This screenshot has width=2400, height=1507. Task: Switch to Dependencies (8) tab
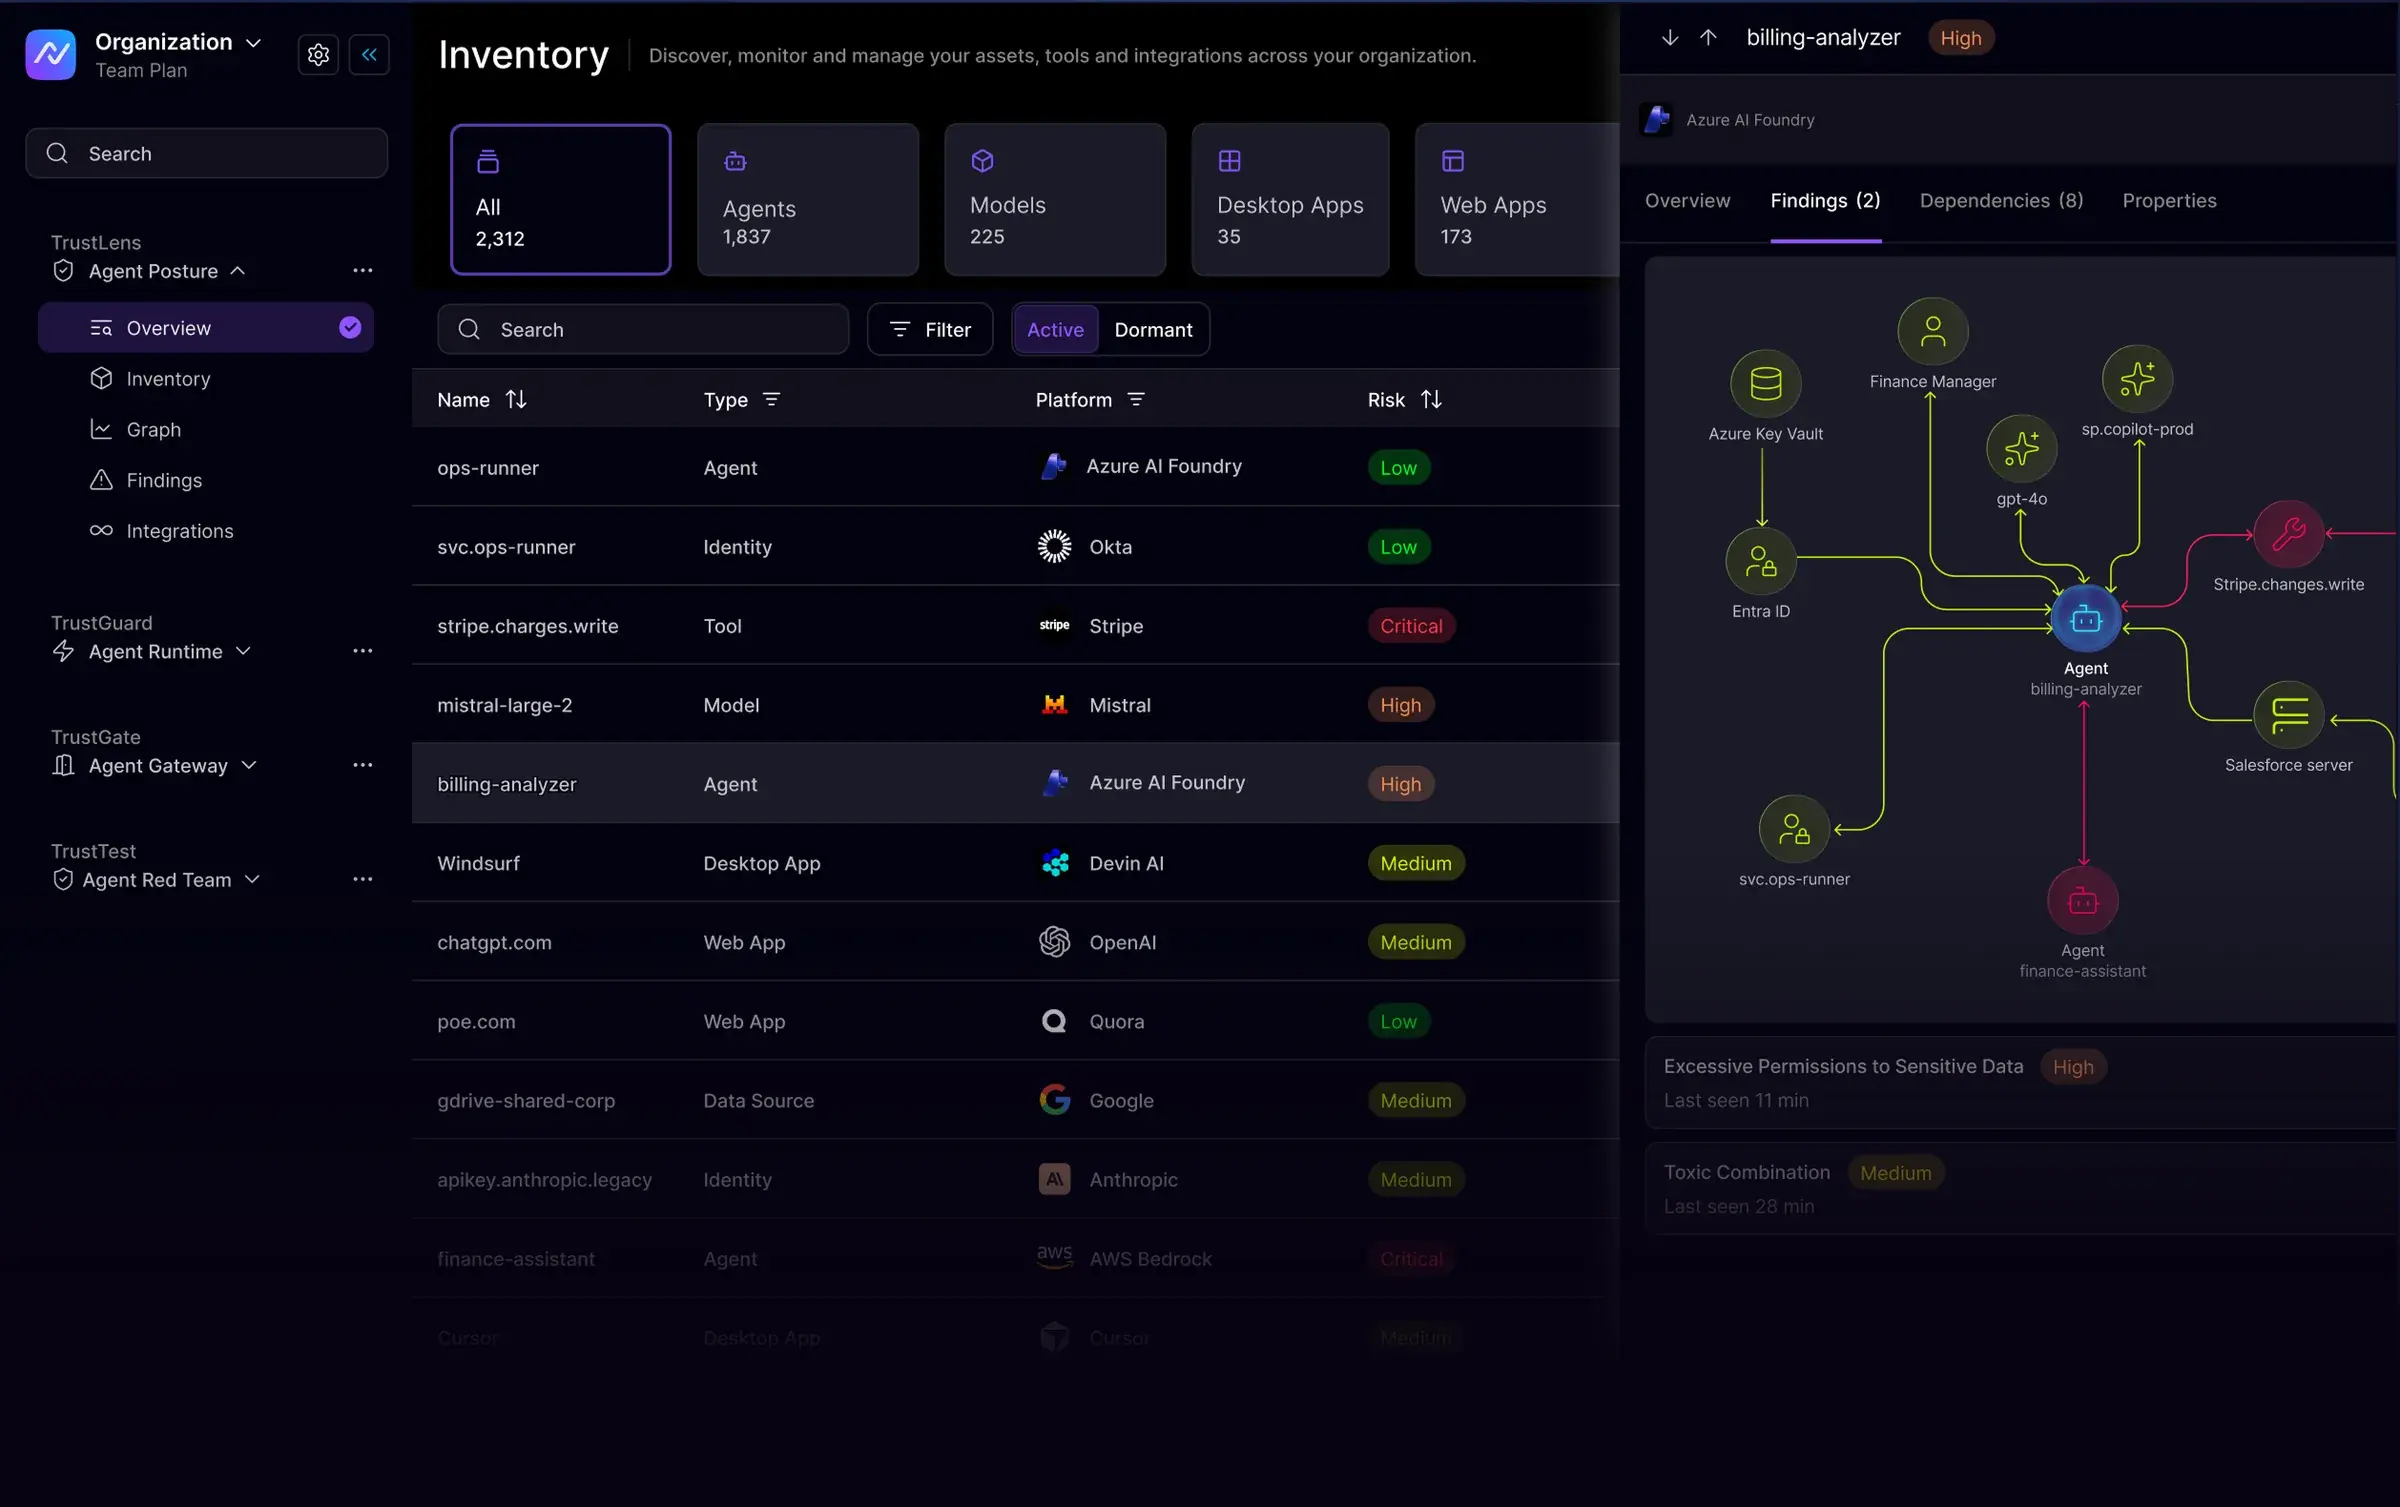pyautogui.click(x=2001, y=200)
